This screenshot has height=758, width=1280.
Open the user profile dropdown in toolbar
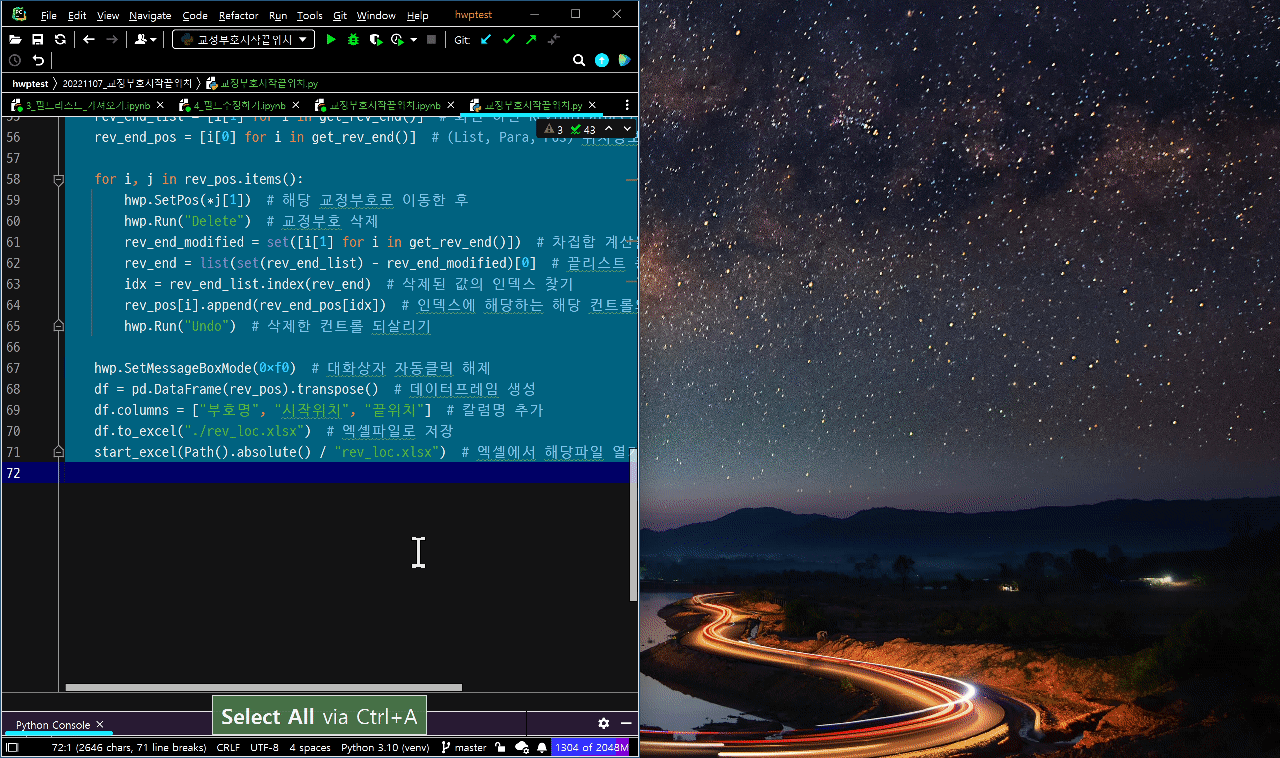146,39
